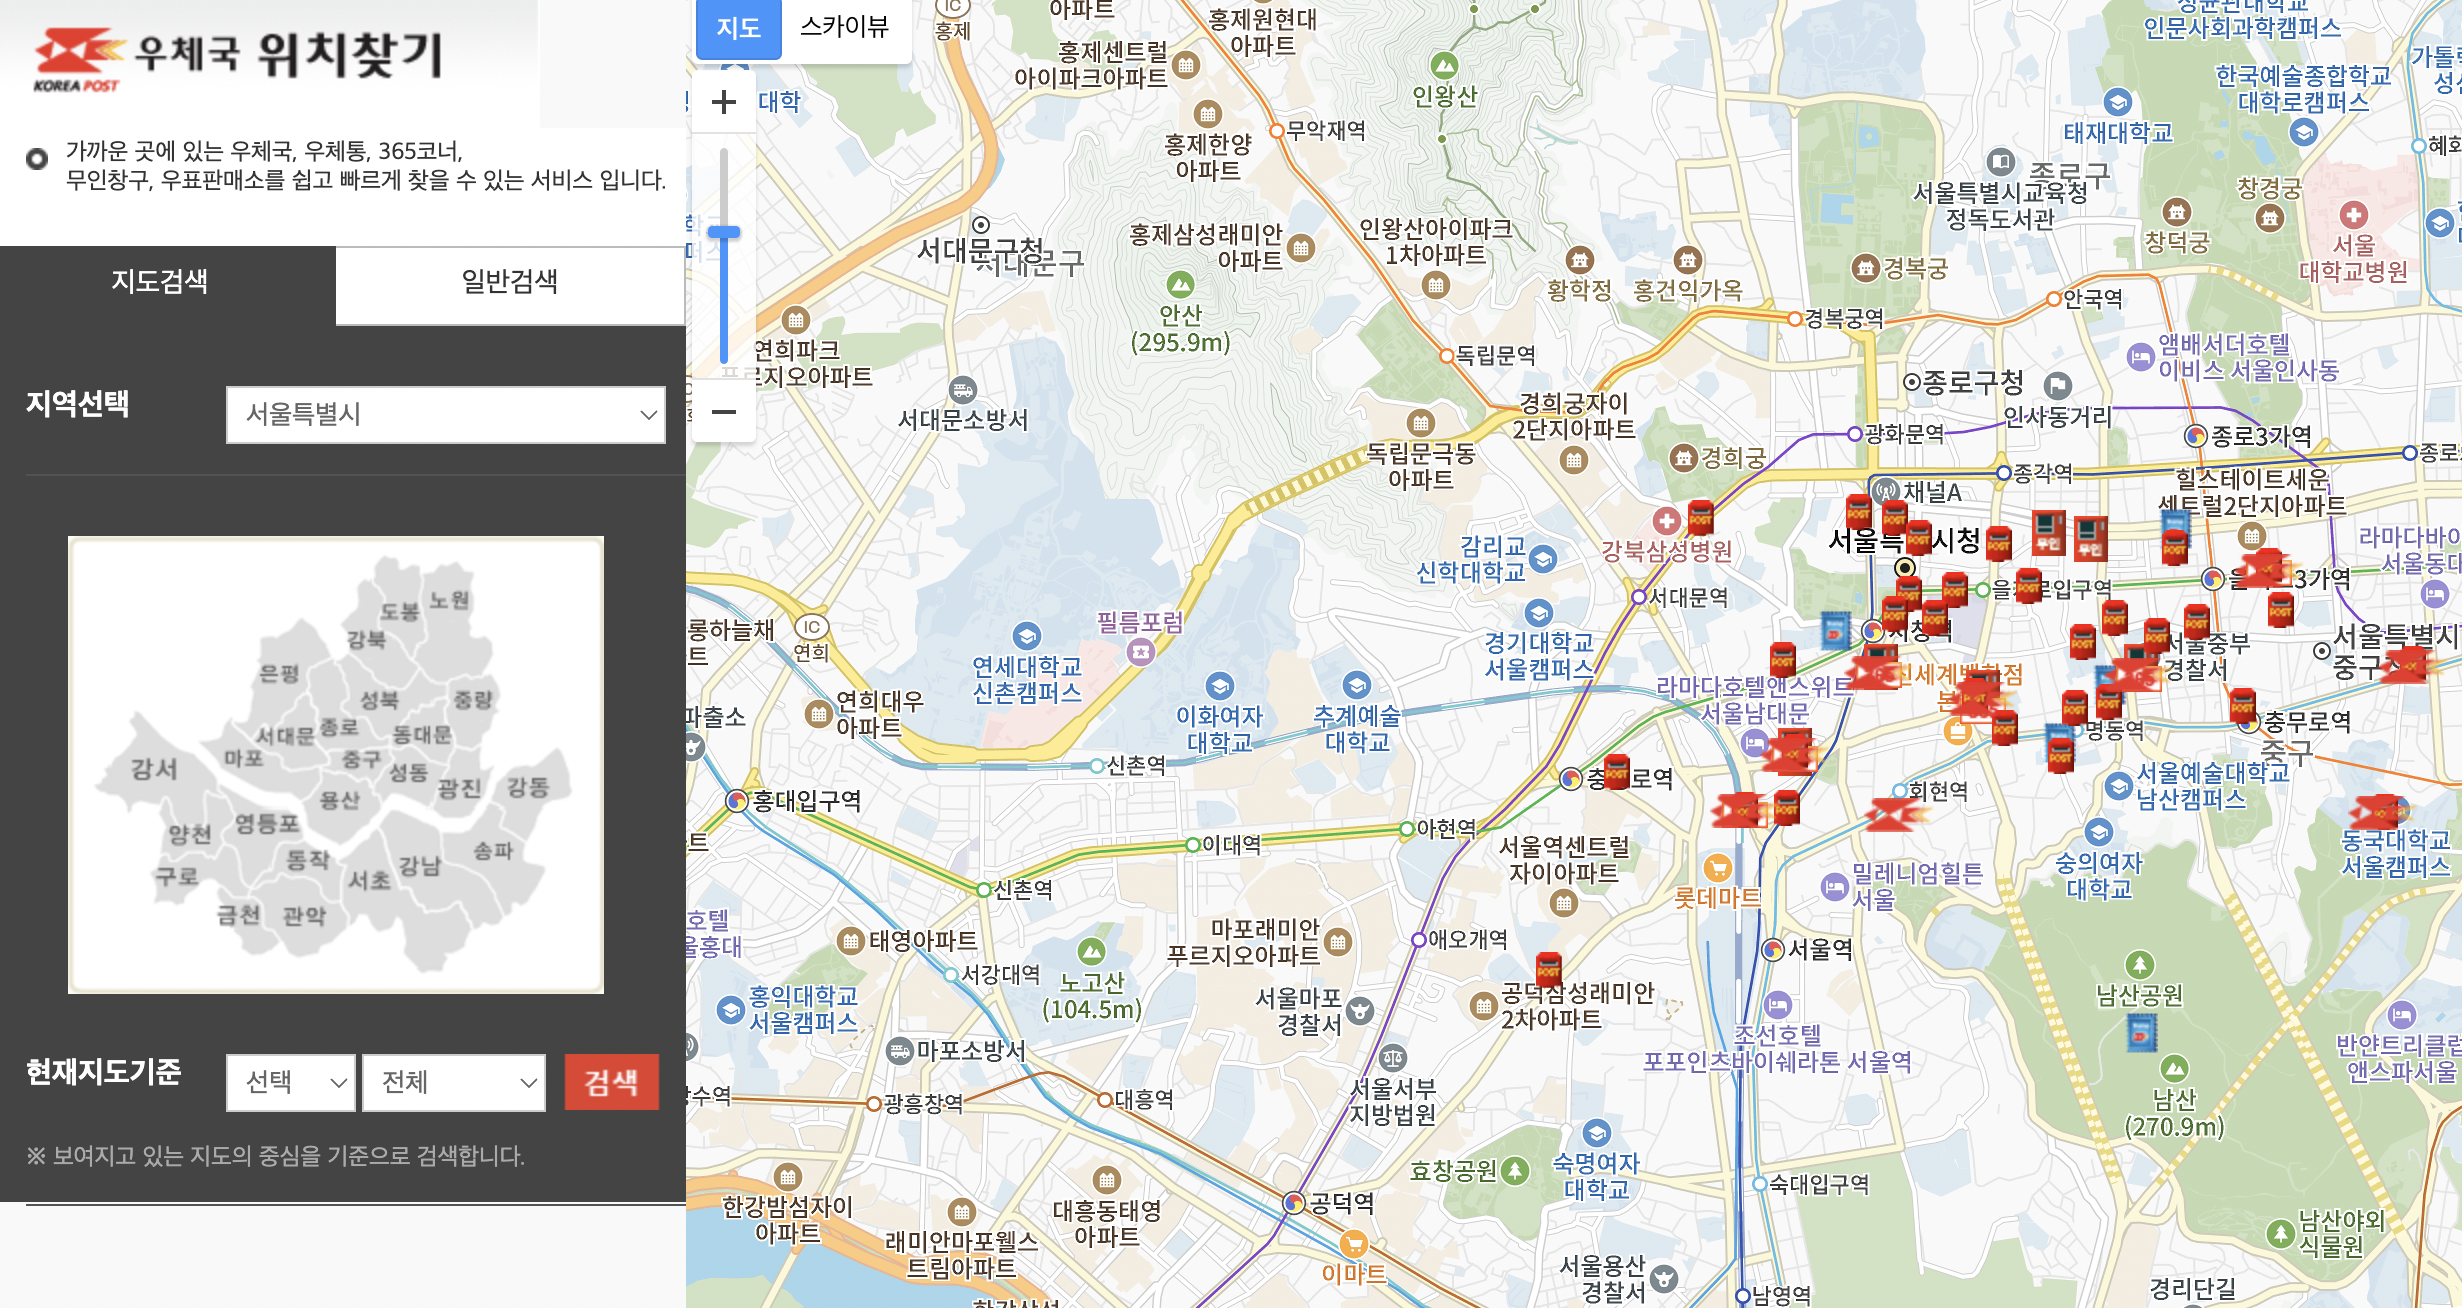Click the mailbox icon on 충정로역
The height and width of the screenshot is (1308, 2462).
pos(1617,772)
